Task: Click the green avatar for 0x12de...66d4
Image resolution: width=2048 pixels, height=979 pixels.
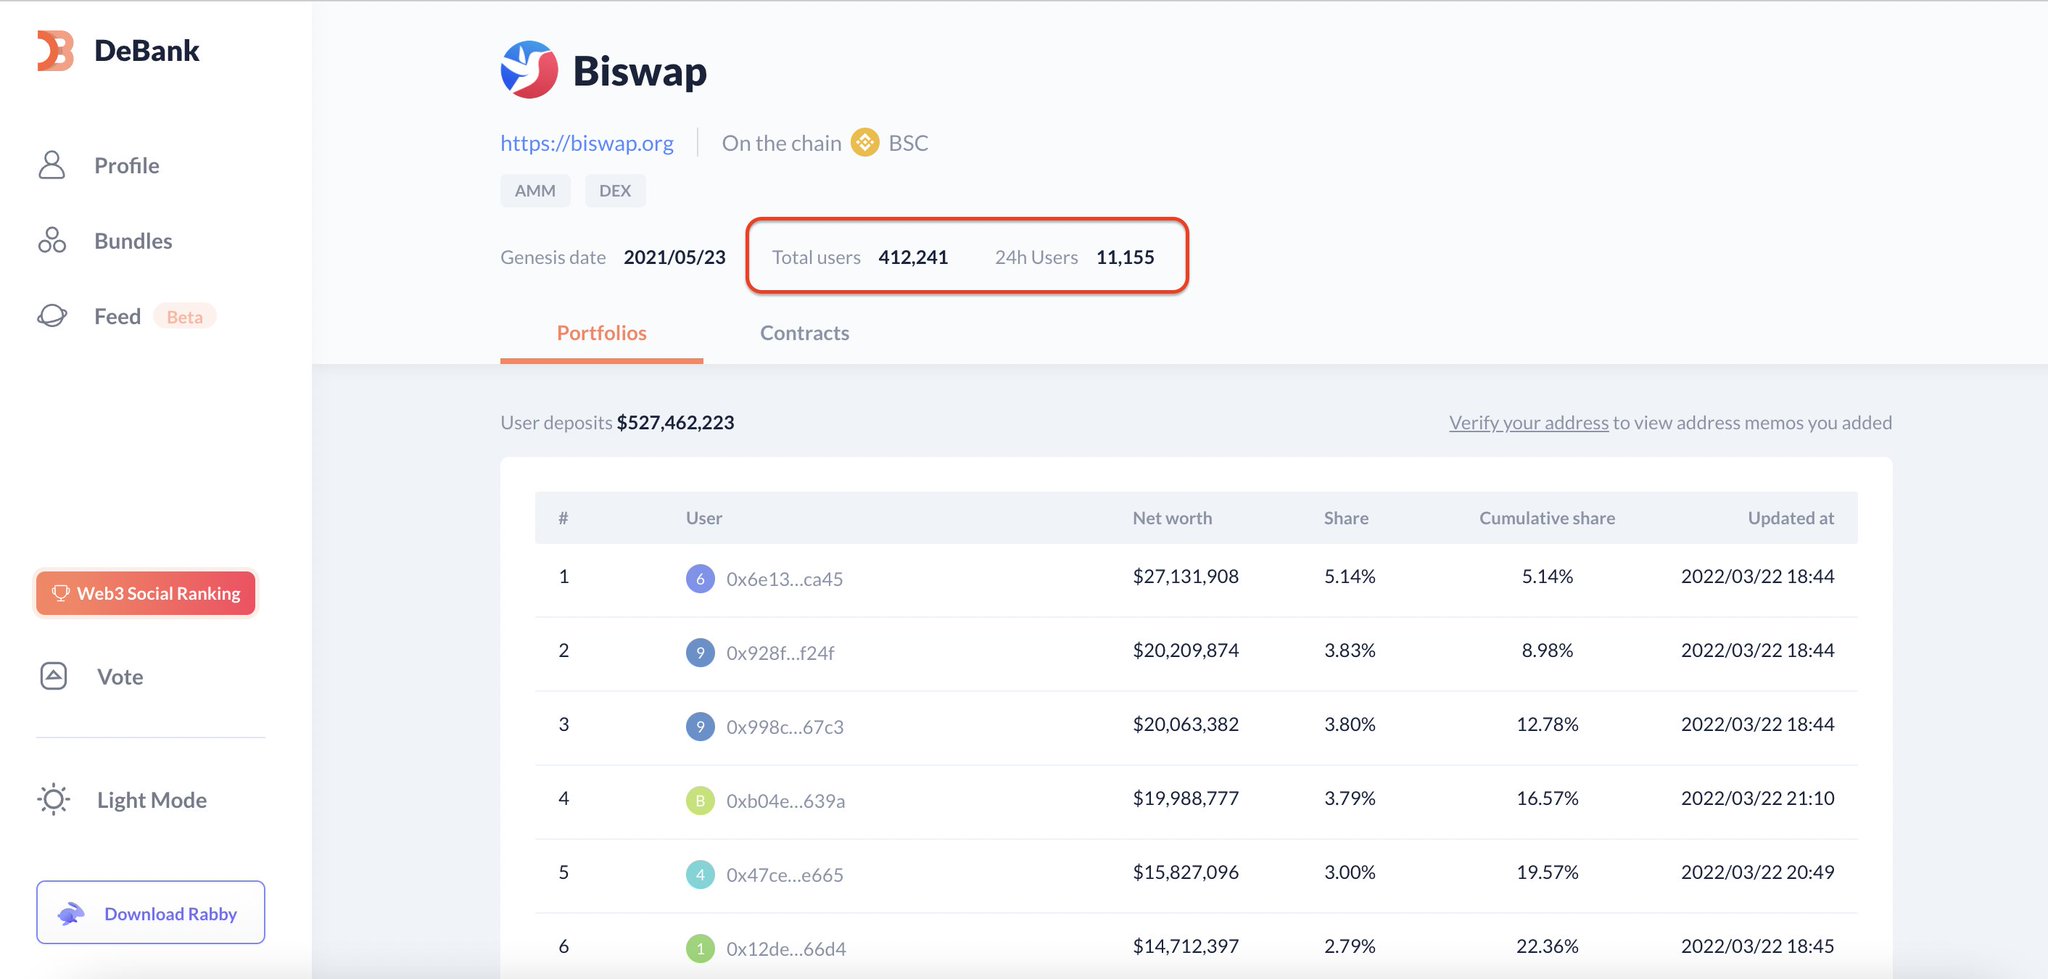Action: tap(700, 948)
